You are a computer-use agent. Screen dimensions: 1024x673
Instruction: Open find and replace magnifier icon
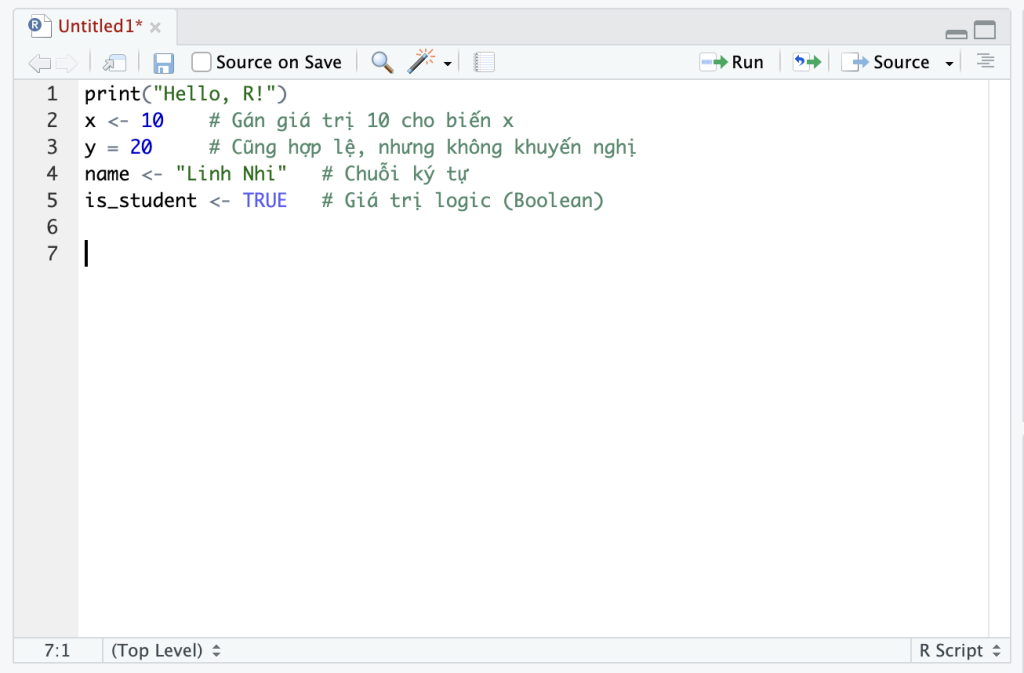coord(382,62)
